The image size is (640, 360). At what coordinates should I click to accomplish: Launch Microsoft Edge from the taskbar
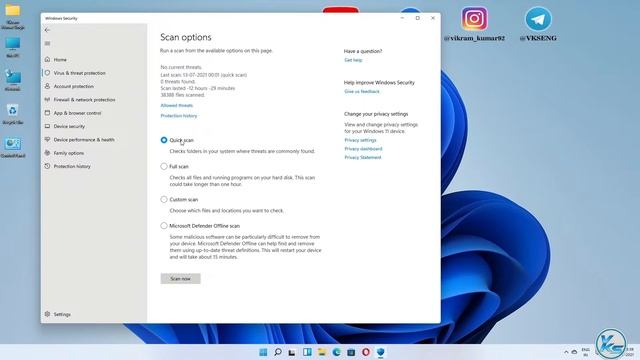pyautogui.click(x=336, y=352)
